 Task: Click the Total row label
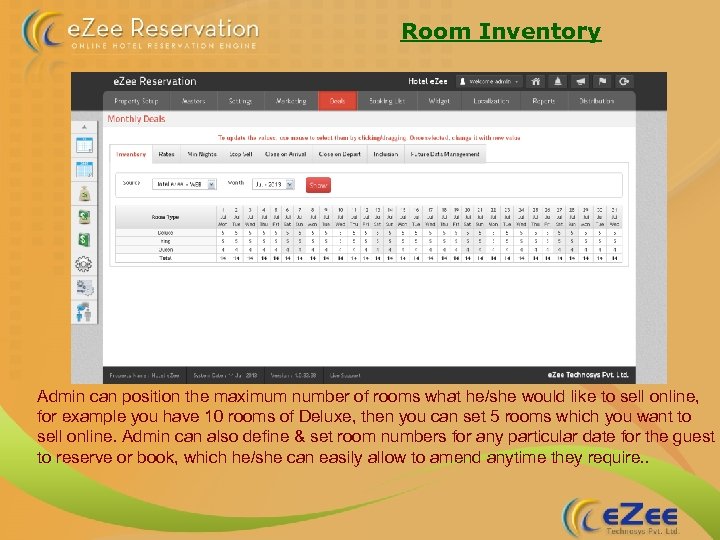pyautogui.click(x=165, y=258)
